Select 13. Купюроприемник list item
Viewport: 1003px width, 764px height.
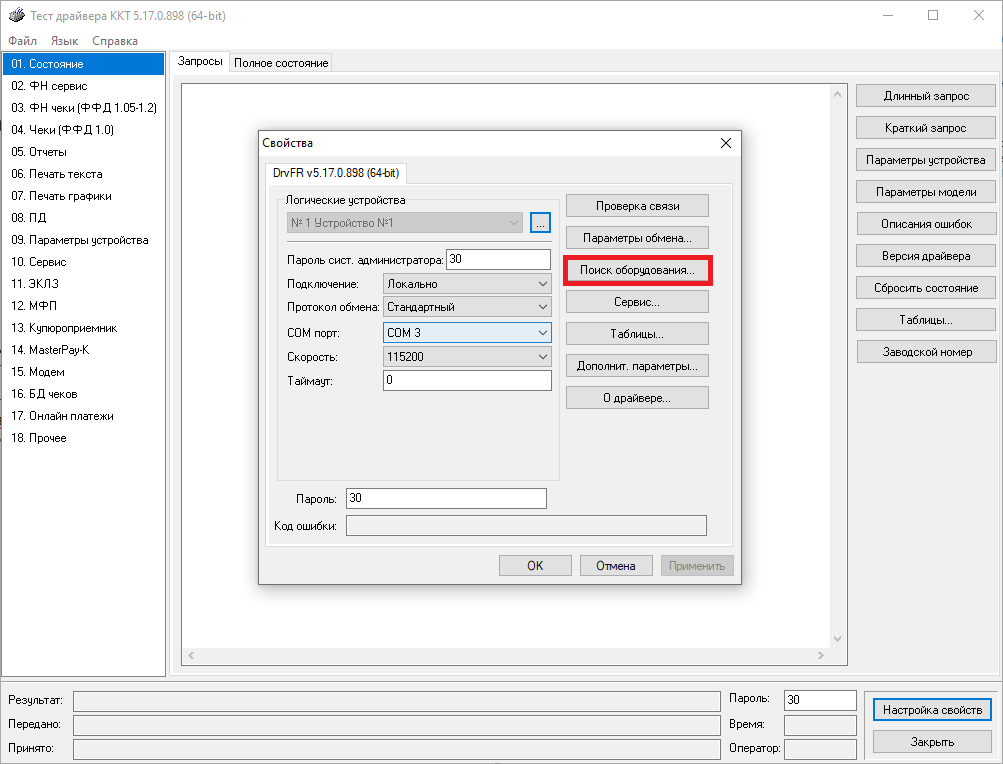click(x=65, y=328)
